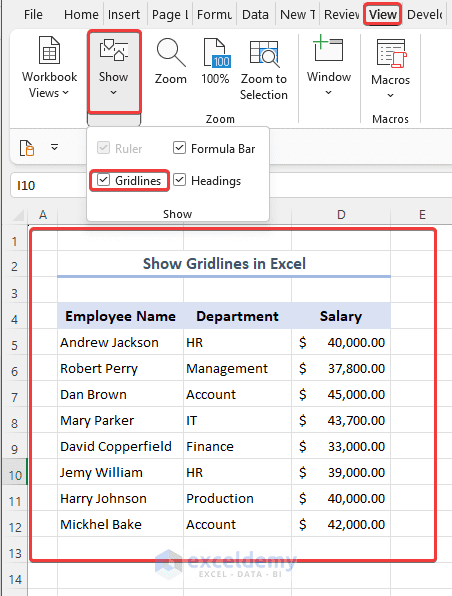
Task: Select the 42,000.00 salary cell
Action: pyautogui.click(x=341, y=524)
